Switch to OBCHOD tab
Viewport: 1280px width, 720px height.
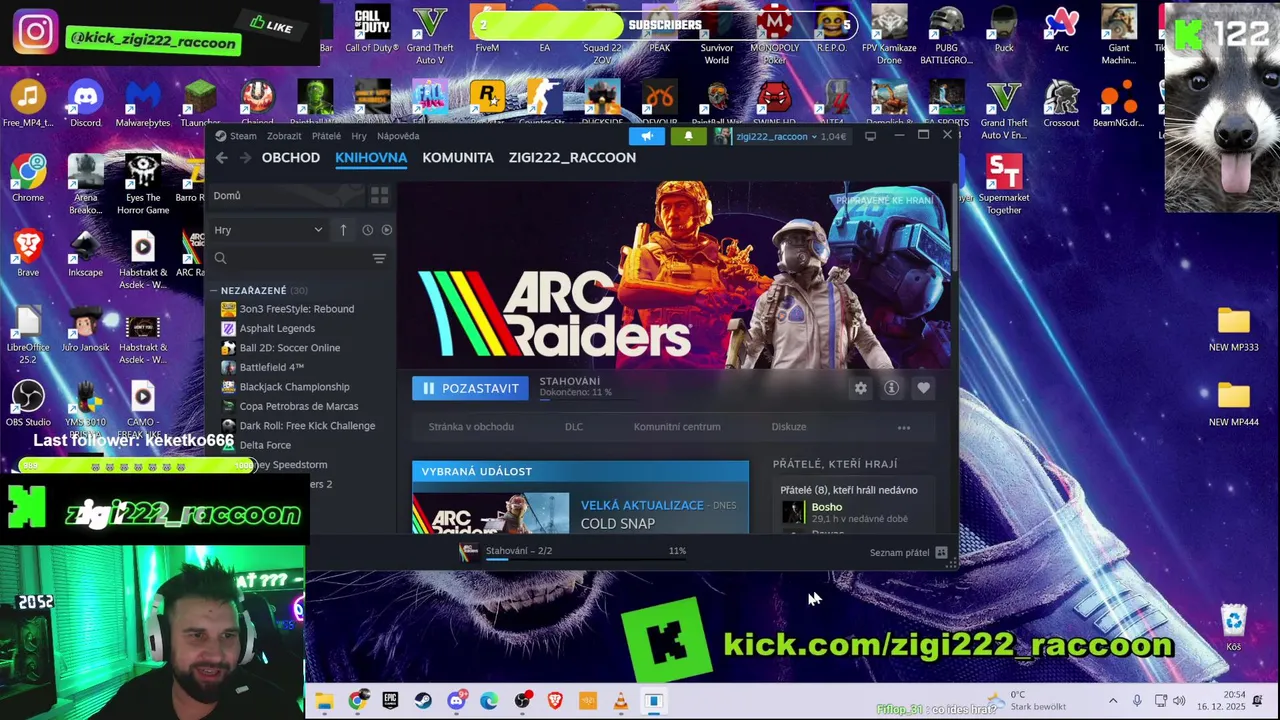(x=291, y=158)
